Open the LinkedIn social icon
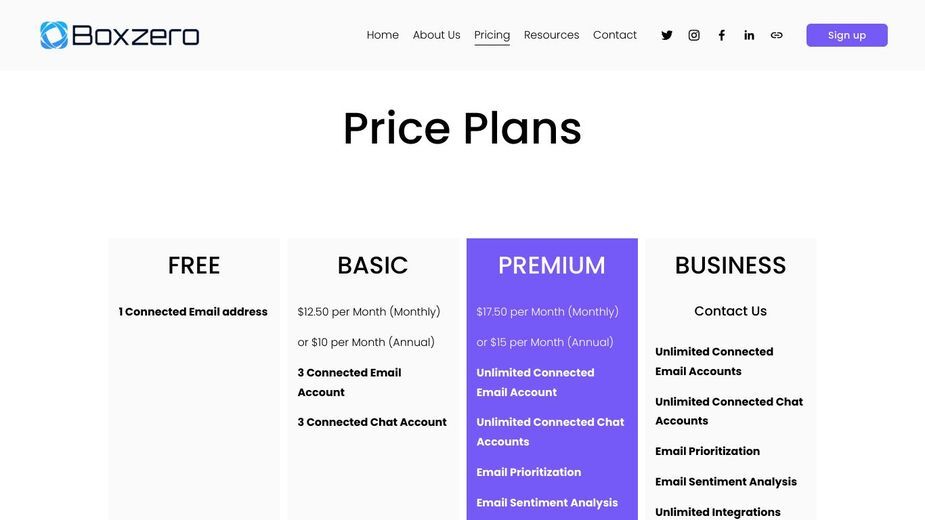 (x=749, y=35)
